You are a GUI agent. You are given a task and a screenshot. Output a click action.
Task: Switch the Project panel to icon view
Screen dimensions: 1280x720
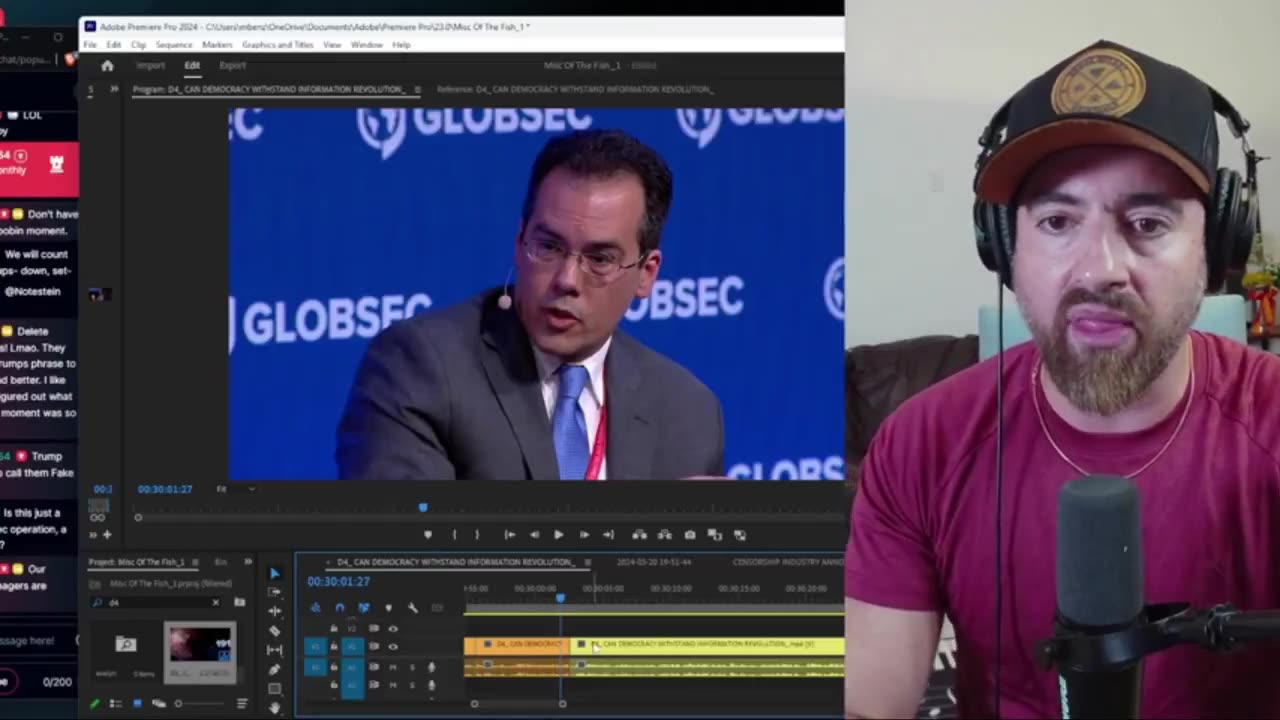coord(137,704)
